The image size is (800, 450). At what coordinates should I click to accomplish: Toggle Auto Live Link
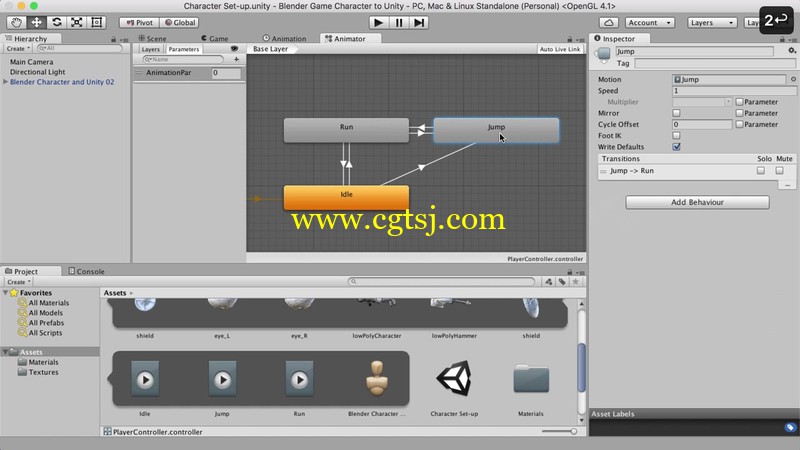tap(560, 49)
